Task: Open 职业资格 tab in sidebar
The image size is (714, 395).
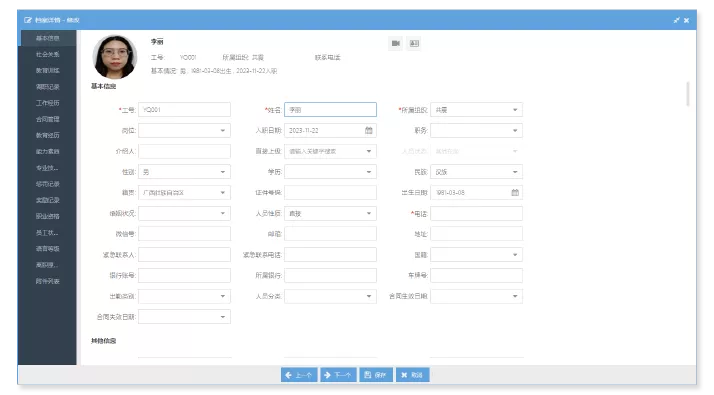Action: 48,216
